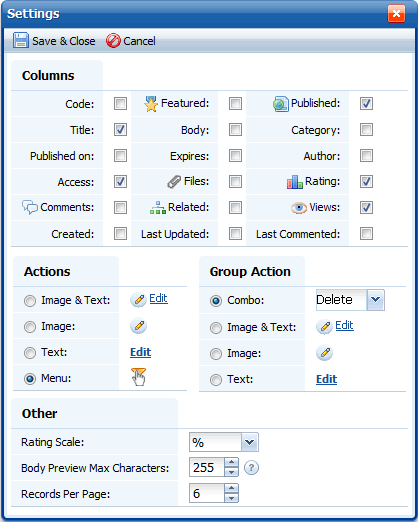Choose Actions Text radio button
This screenshot has width=418, height=522.
[30, 353]
